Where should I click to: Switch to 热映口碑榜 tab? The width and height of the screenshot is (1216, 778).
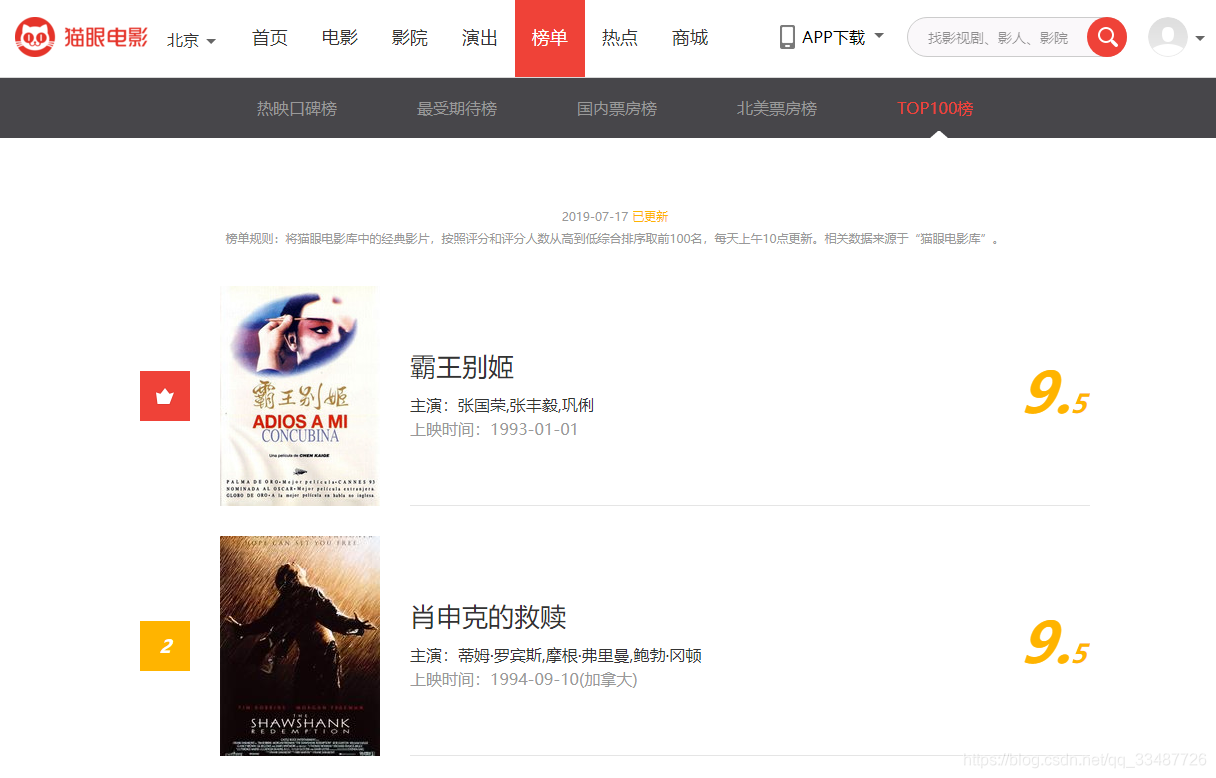click(x=297, y=108)
